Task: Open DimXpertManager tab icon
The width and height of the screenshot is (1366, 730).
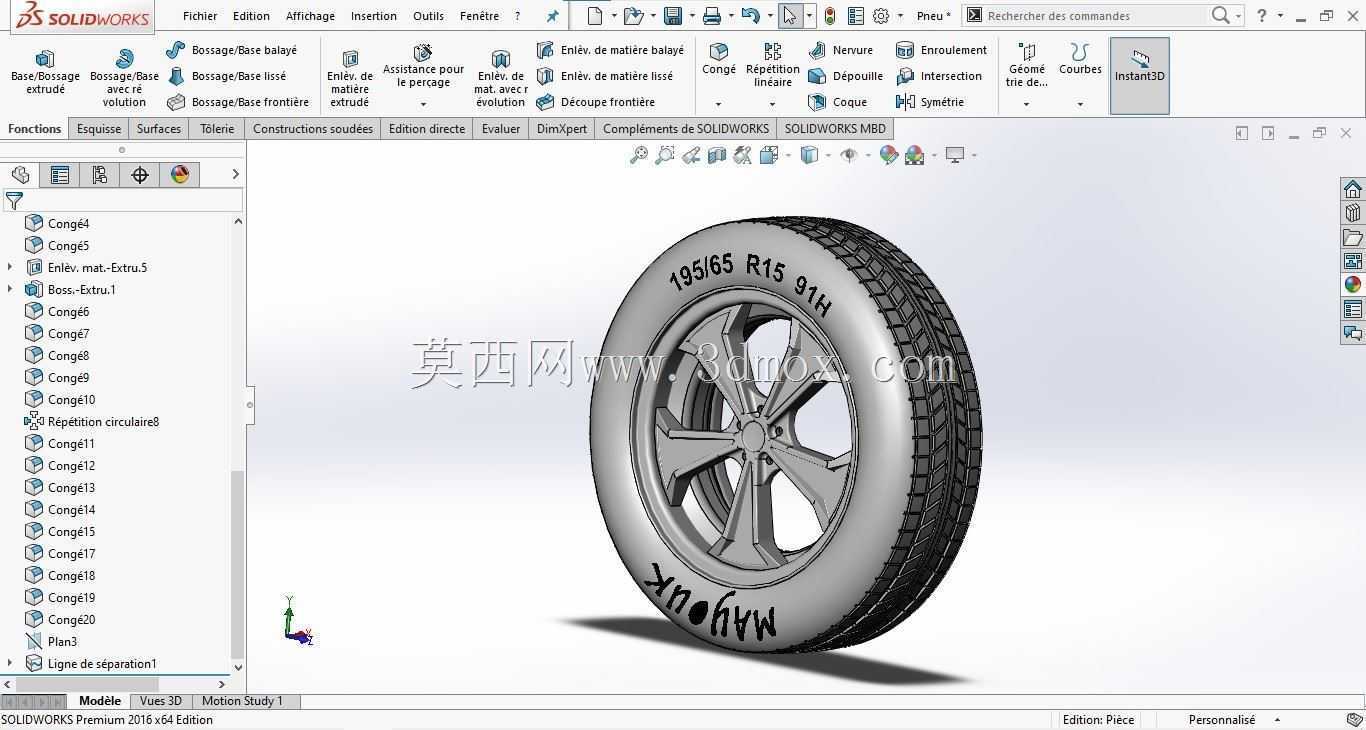Action: pos(140,175)
